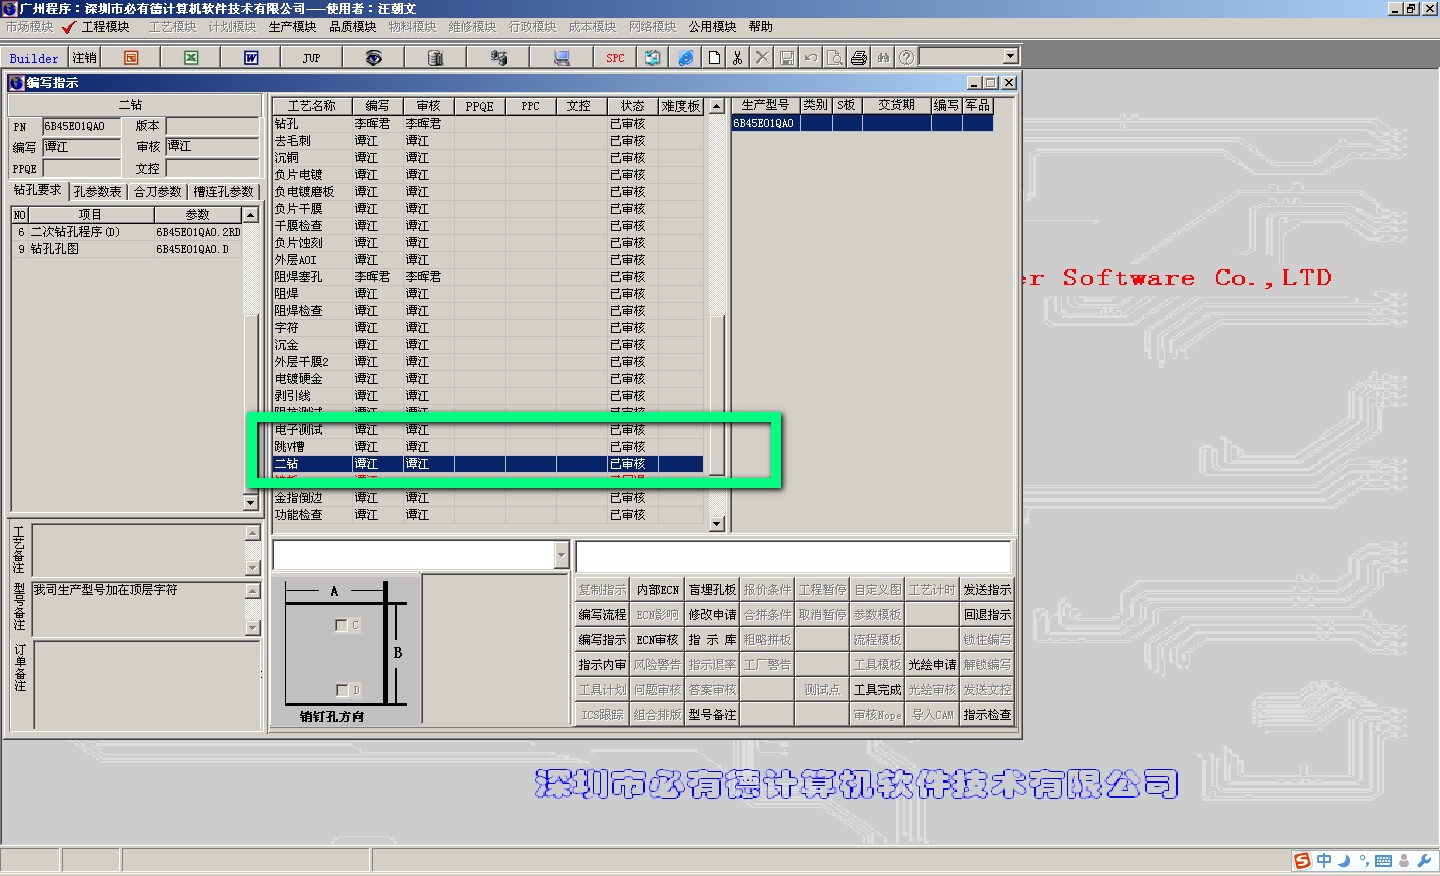Click the print preview toolbar icon
The image size is (1440, 876).
(x=835, y=58)
